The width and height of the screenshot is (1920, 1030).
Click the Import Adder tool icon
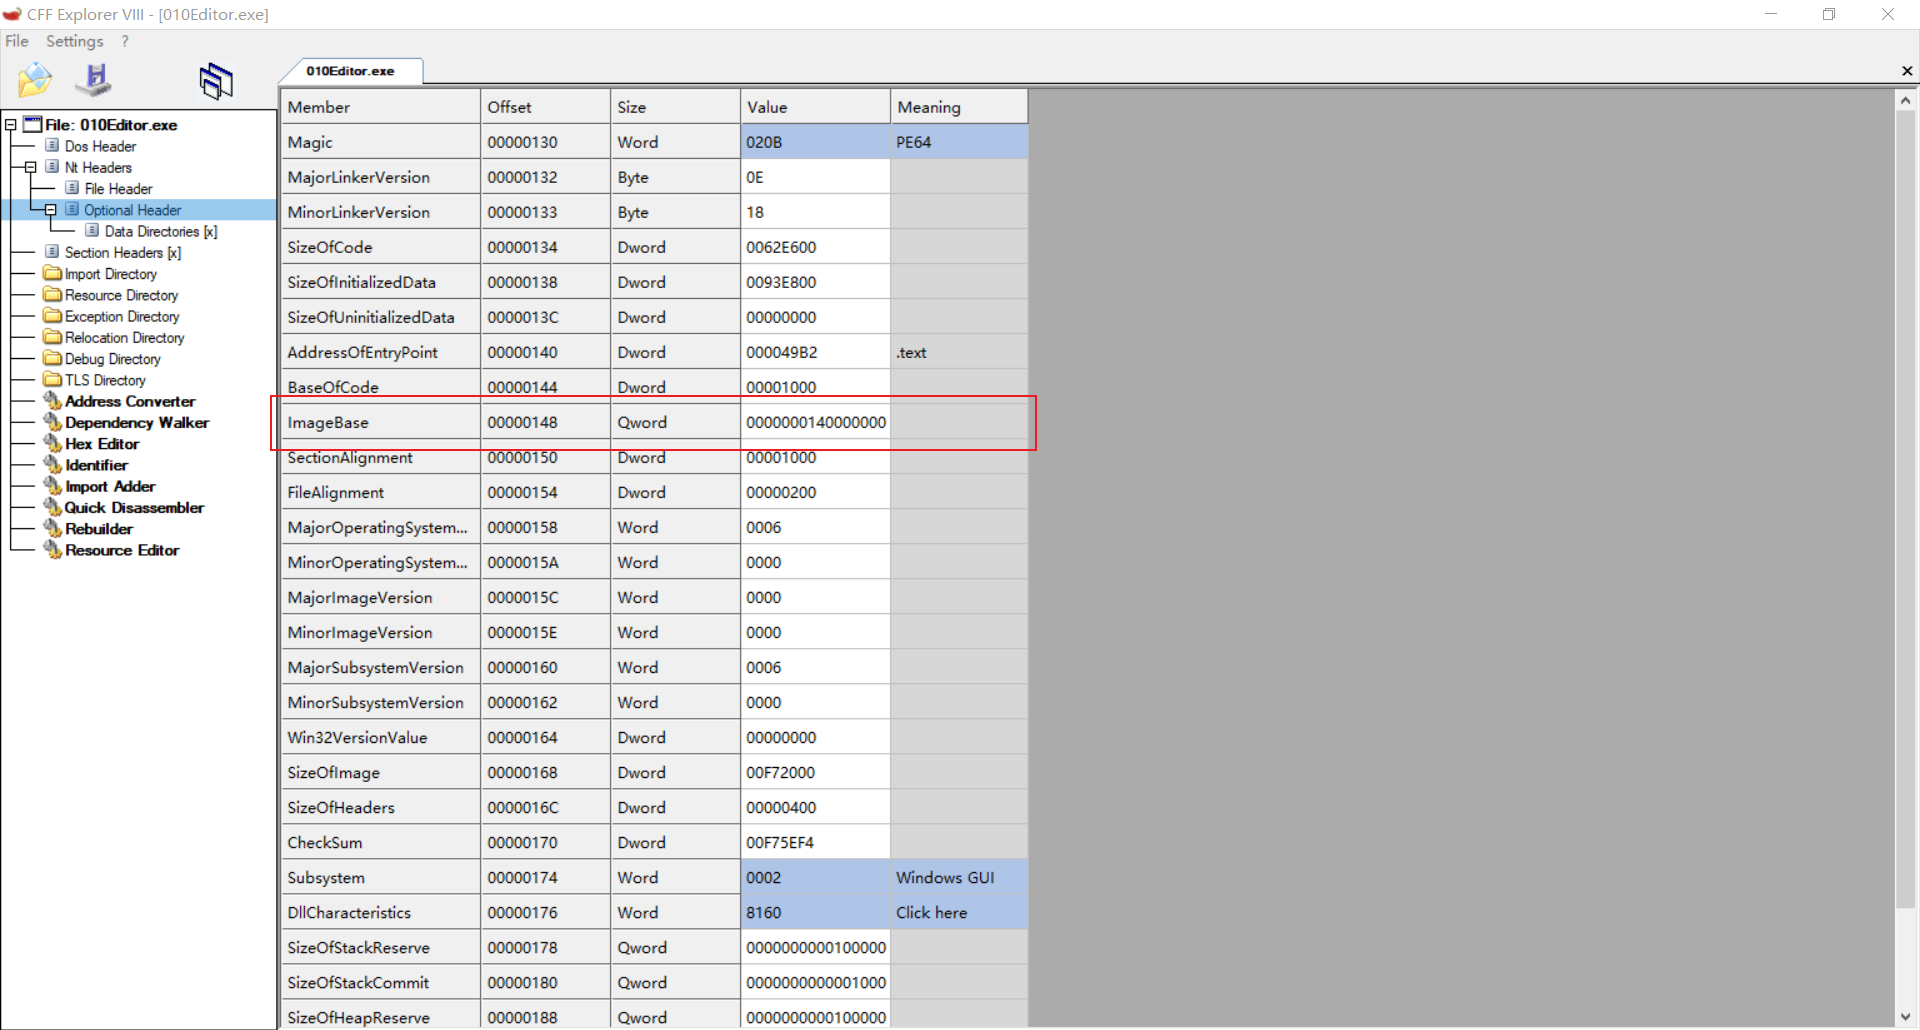pyautogui.click(x=53, y=486)
